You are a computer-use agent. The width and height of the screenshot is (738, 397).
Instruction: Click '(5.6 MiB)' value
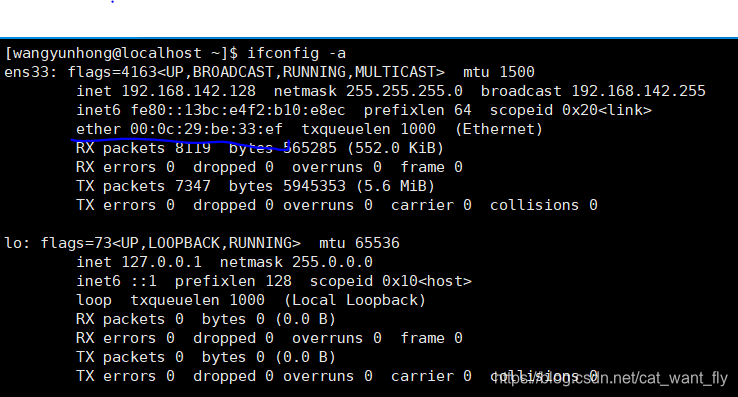click(396, 186)
